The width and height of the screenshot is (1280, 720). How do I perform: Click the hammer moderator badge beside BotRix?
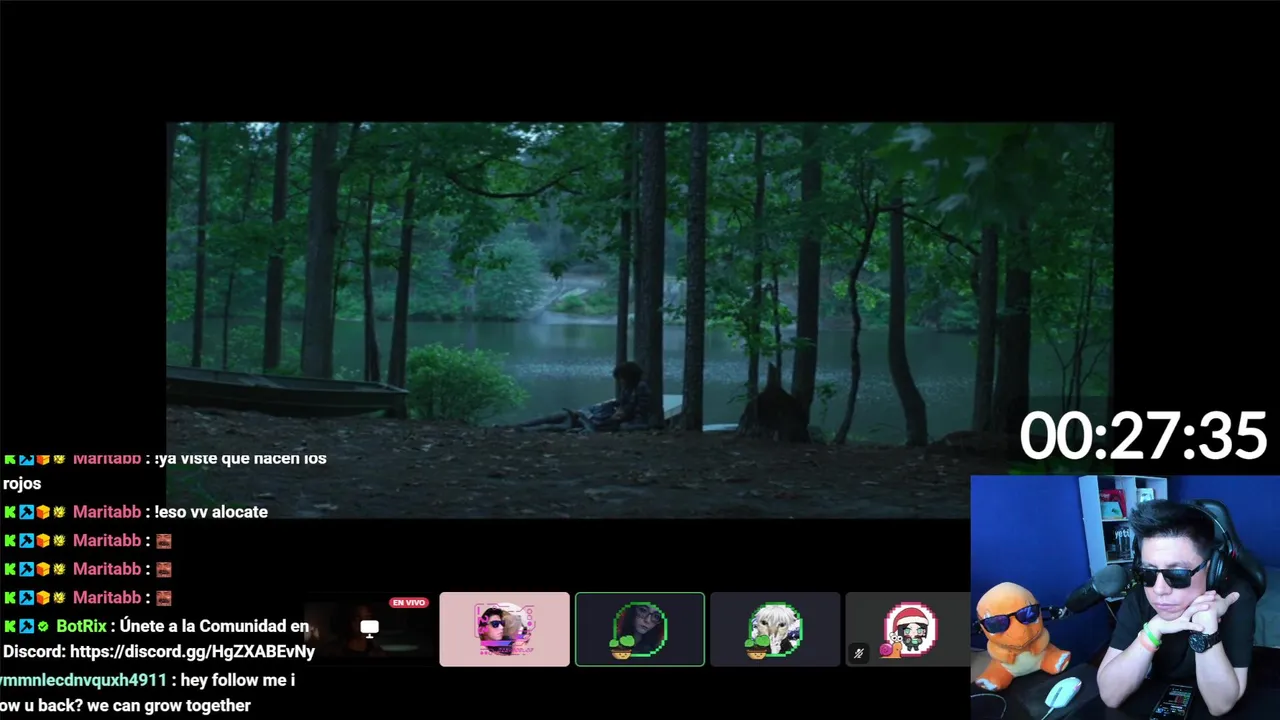26,626
